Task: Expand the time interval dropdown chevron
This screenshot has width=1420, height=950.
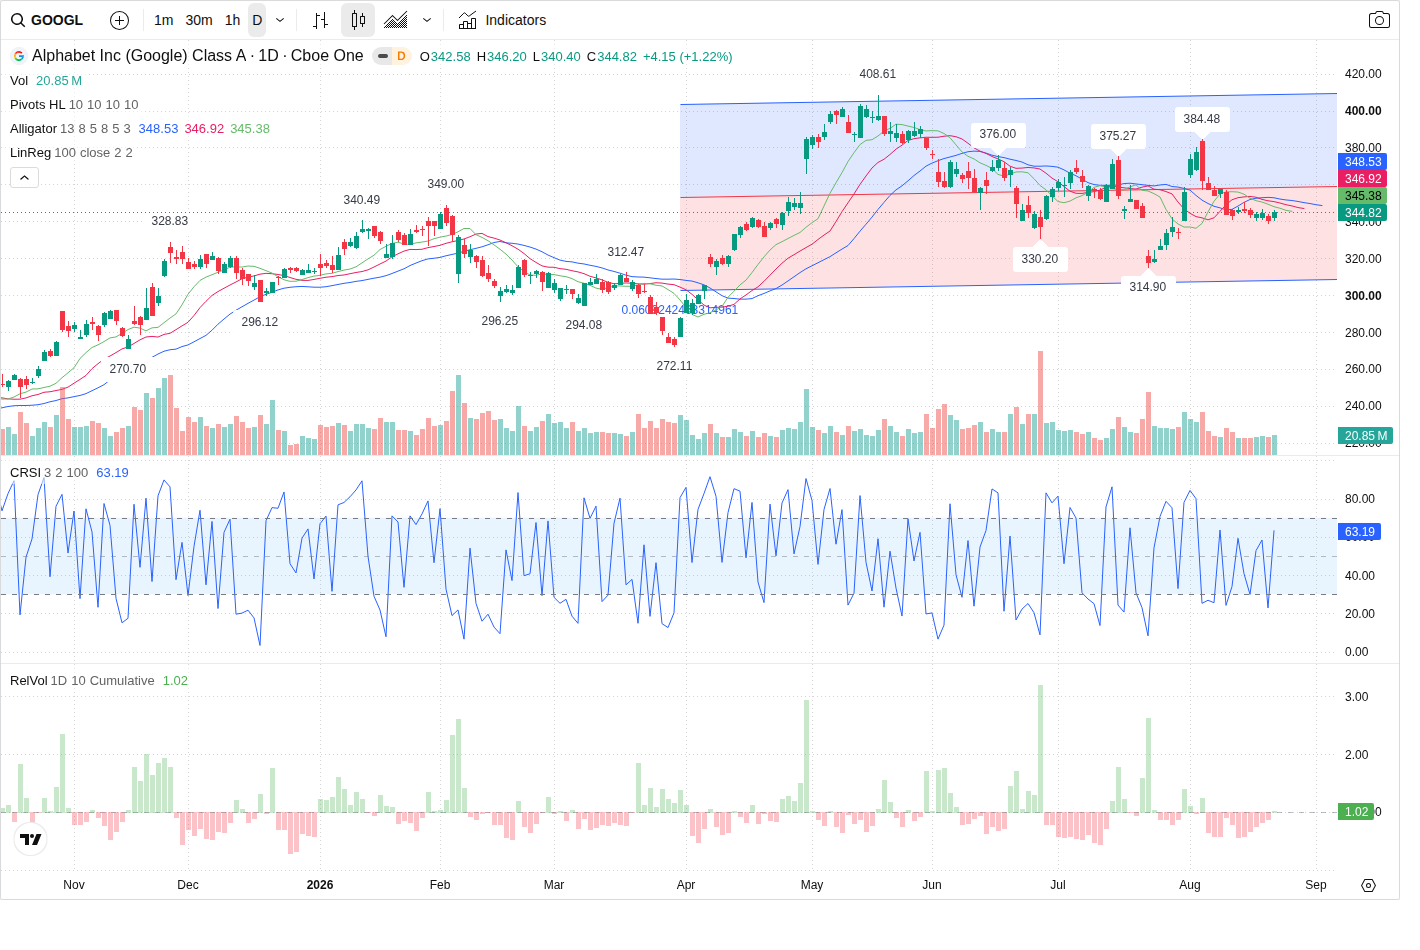Action: coord(280,20)
